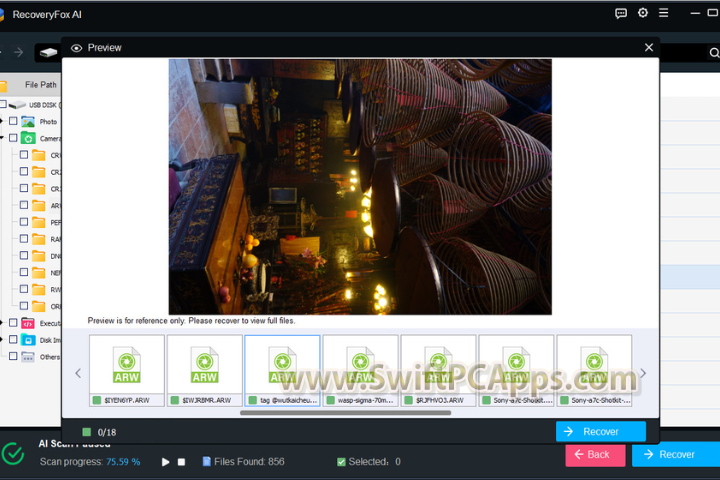Click the NE folder icon in tree
Image resolution: width=720 pixels, height=480 pixels.
coord(39,272)
